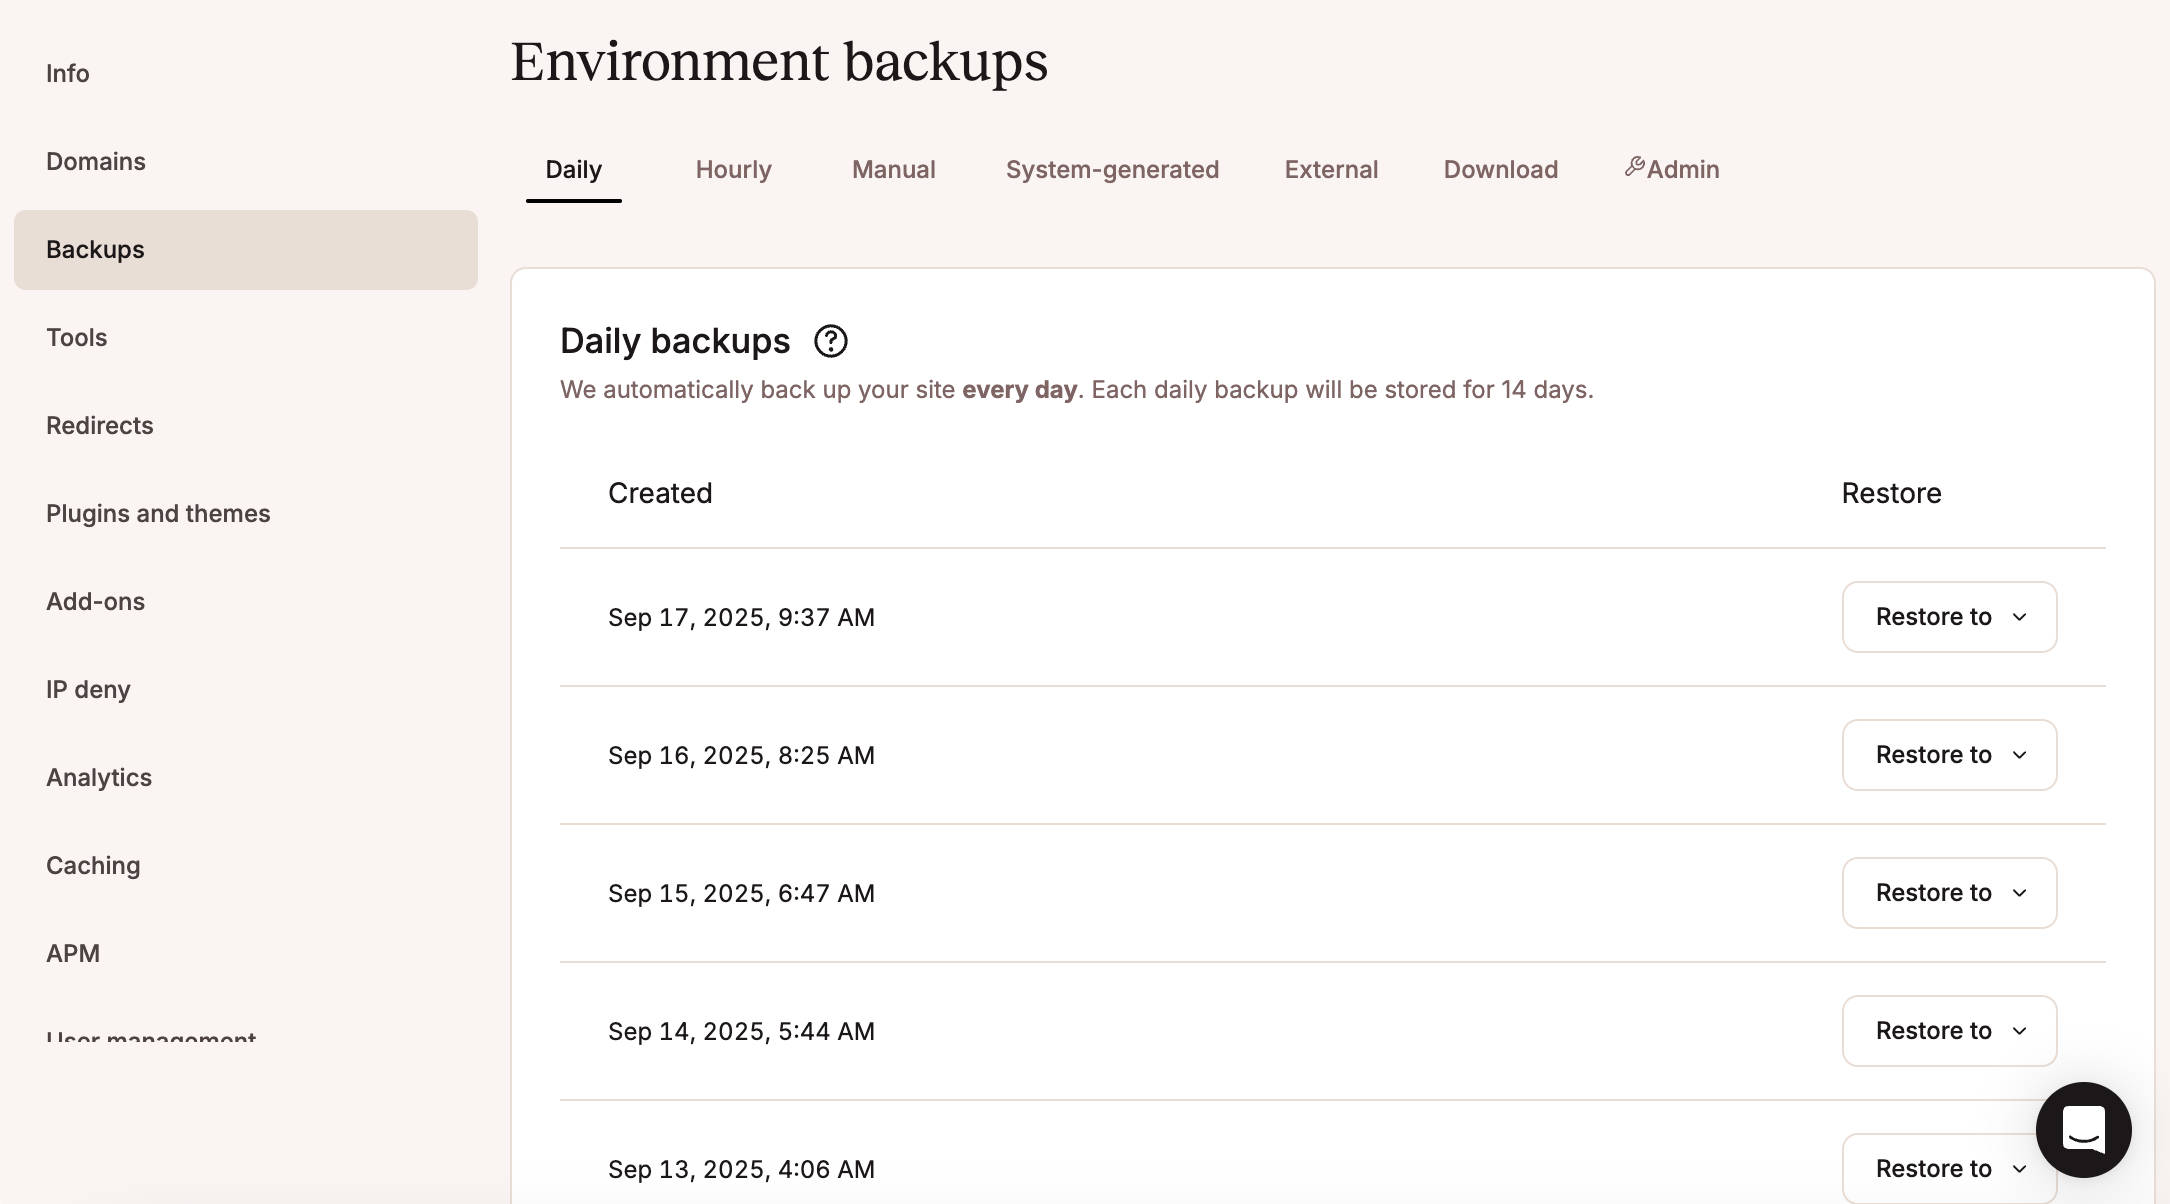Switch to the External backups tab
This screenshot has height=1204, width=2170.
(1330, 169)
